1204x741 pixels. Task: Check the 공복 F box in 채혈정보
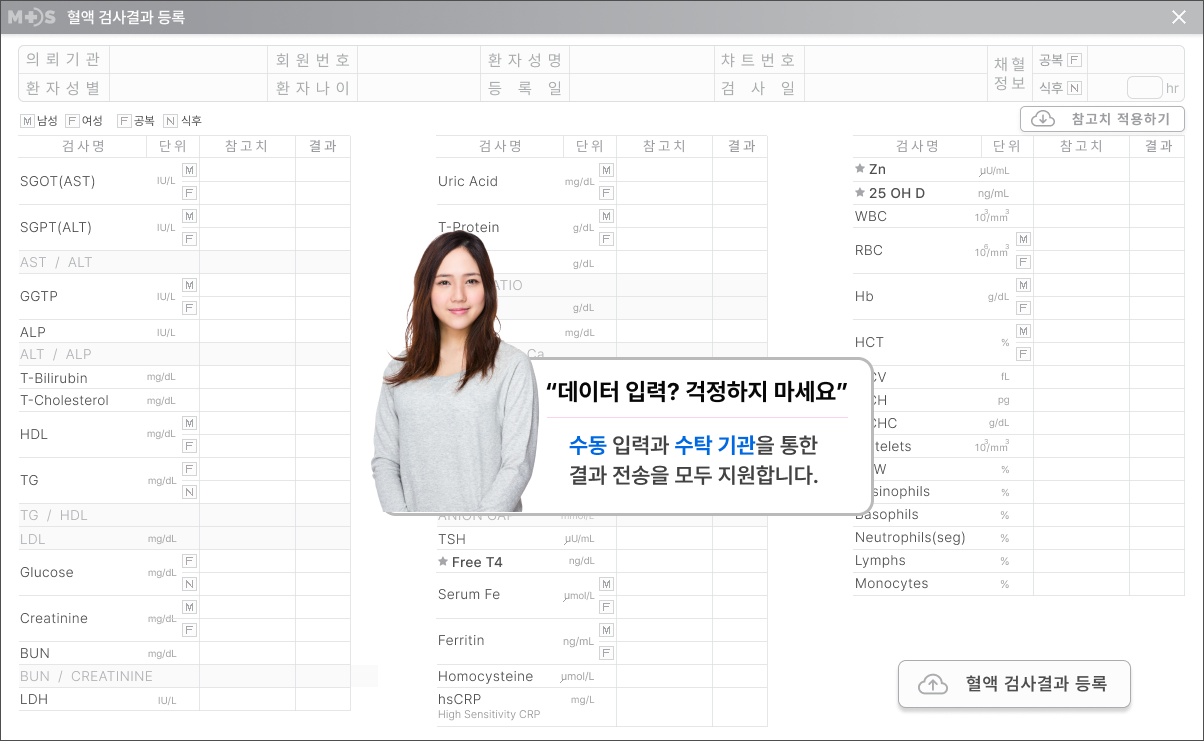click(1074, 60)
